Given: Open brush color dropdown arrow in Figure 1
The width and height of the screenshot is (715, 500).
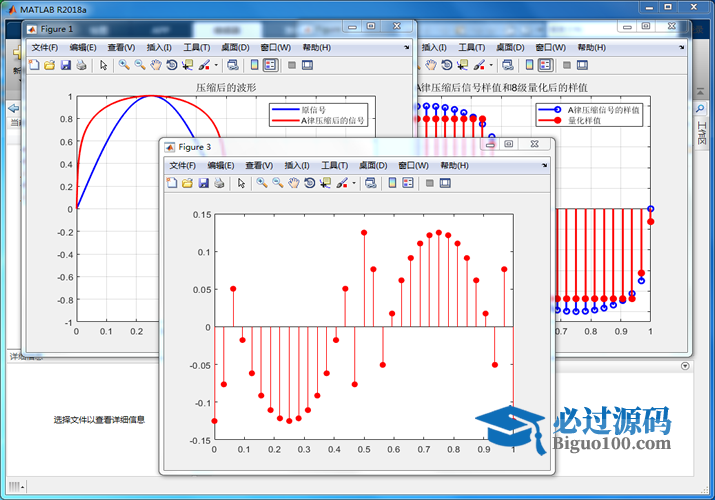Looking at the screenshot, I should click(x=216, y=65).
